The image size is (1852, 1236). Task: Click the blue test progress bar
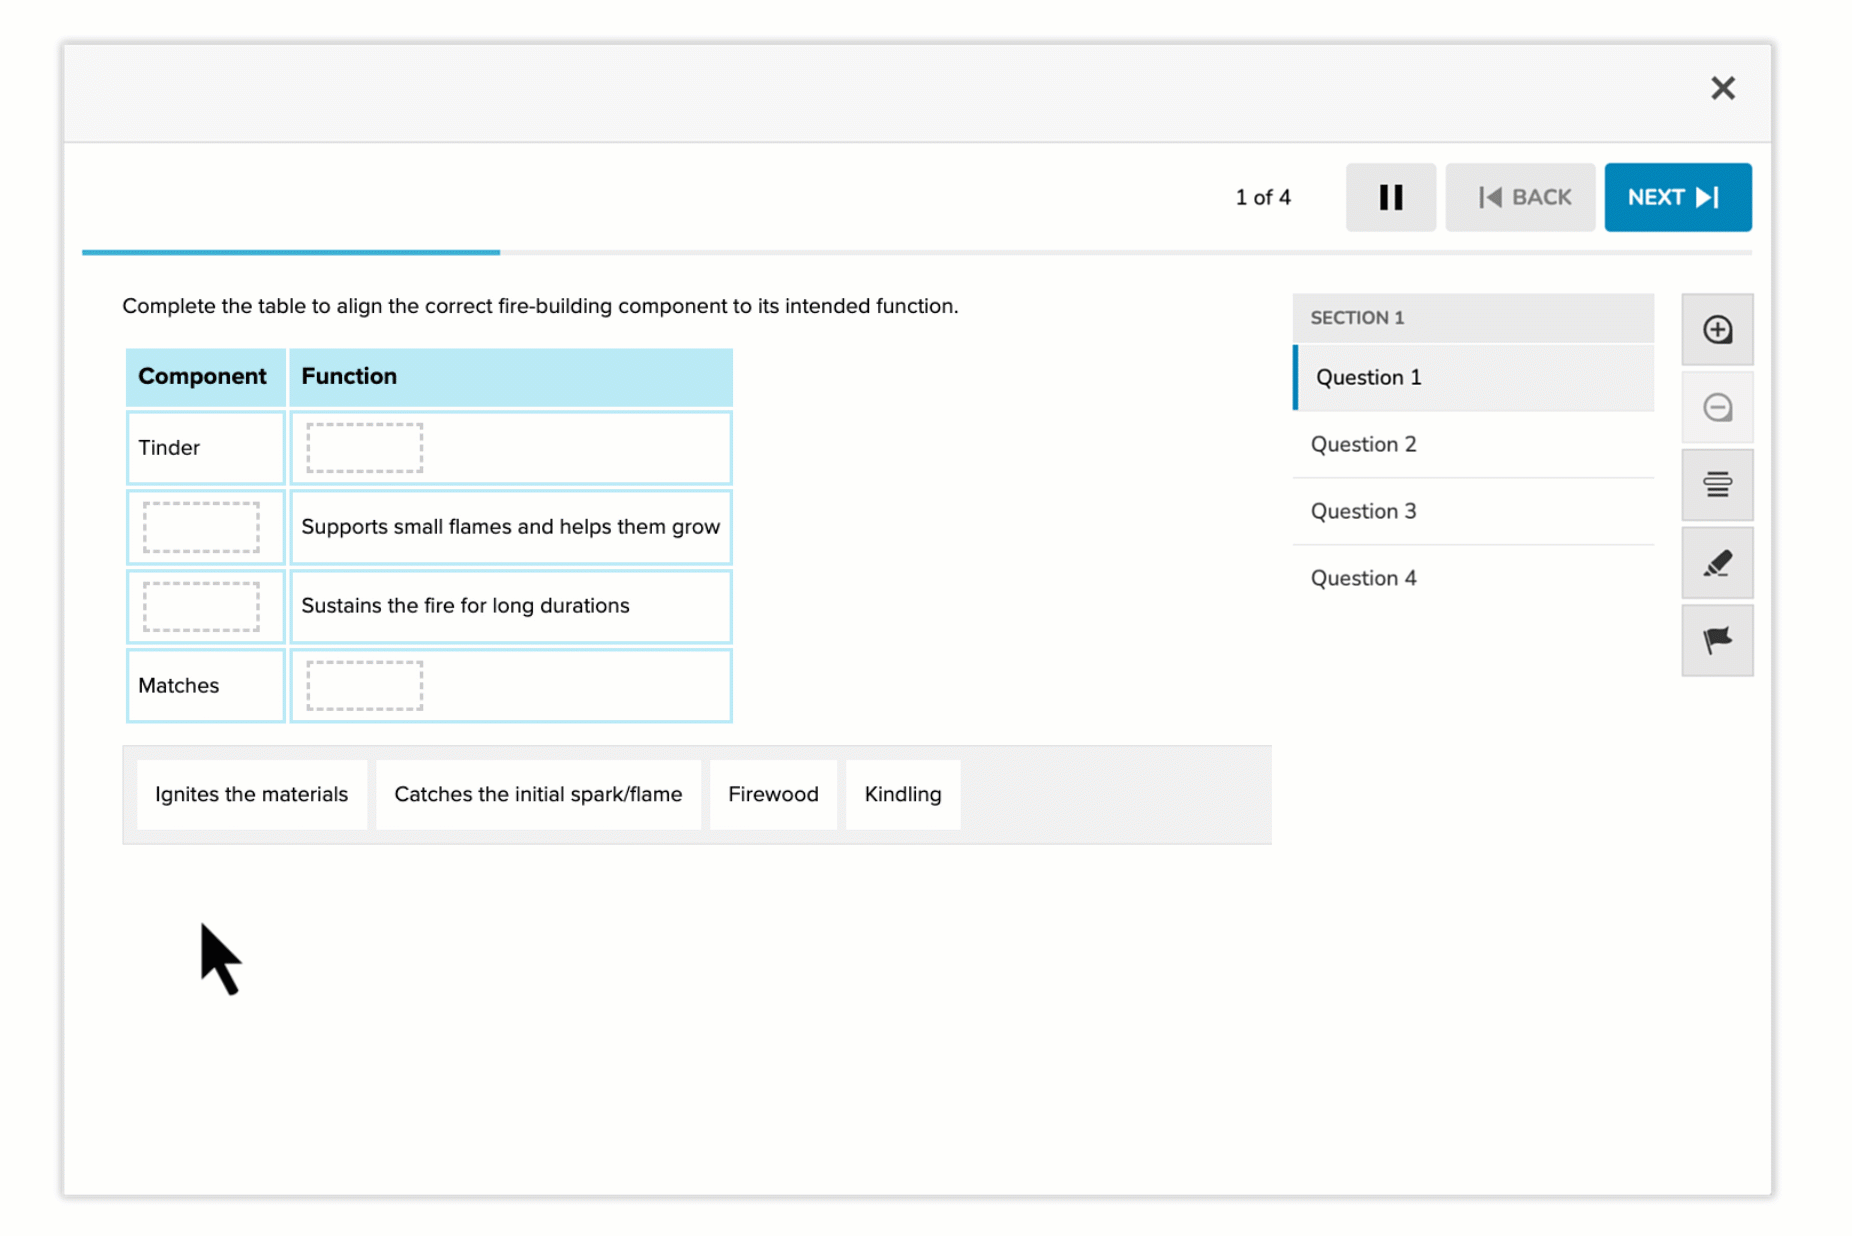291,252
